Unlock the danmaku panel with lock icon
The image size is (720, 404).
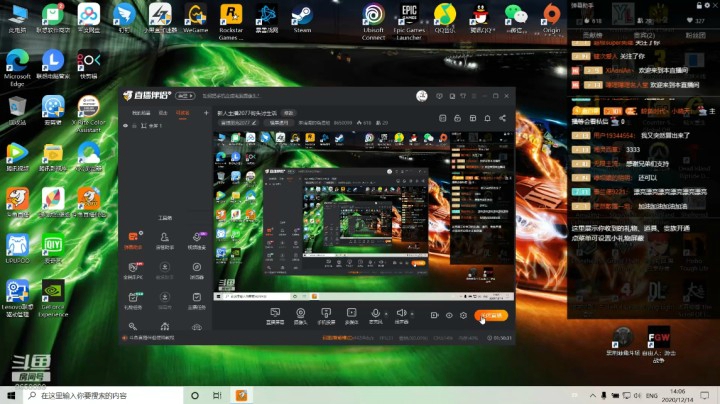click(x=699, y=6)
